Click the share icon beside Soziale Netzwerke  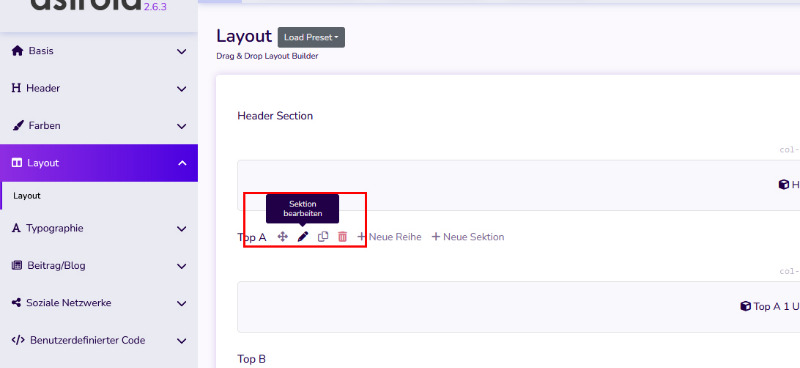point(16,303)
